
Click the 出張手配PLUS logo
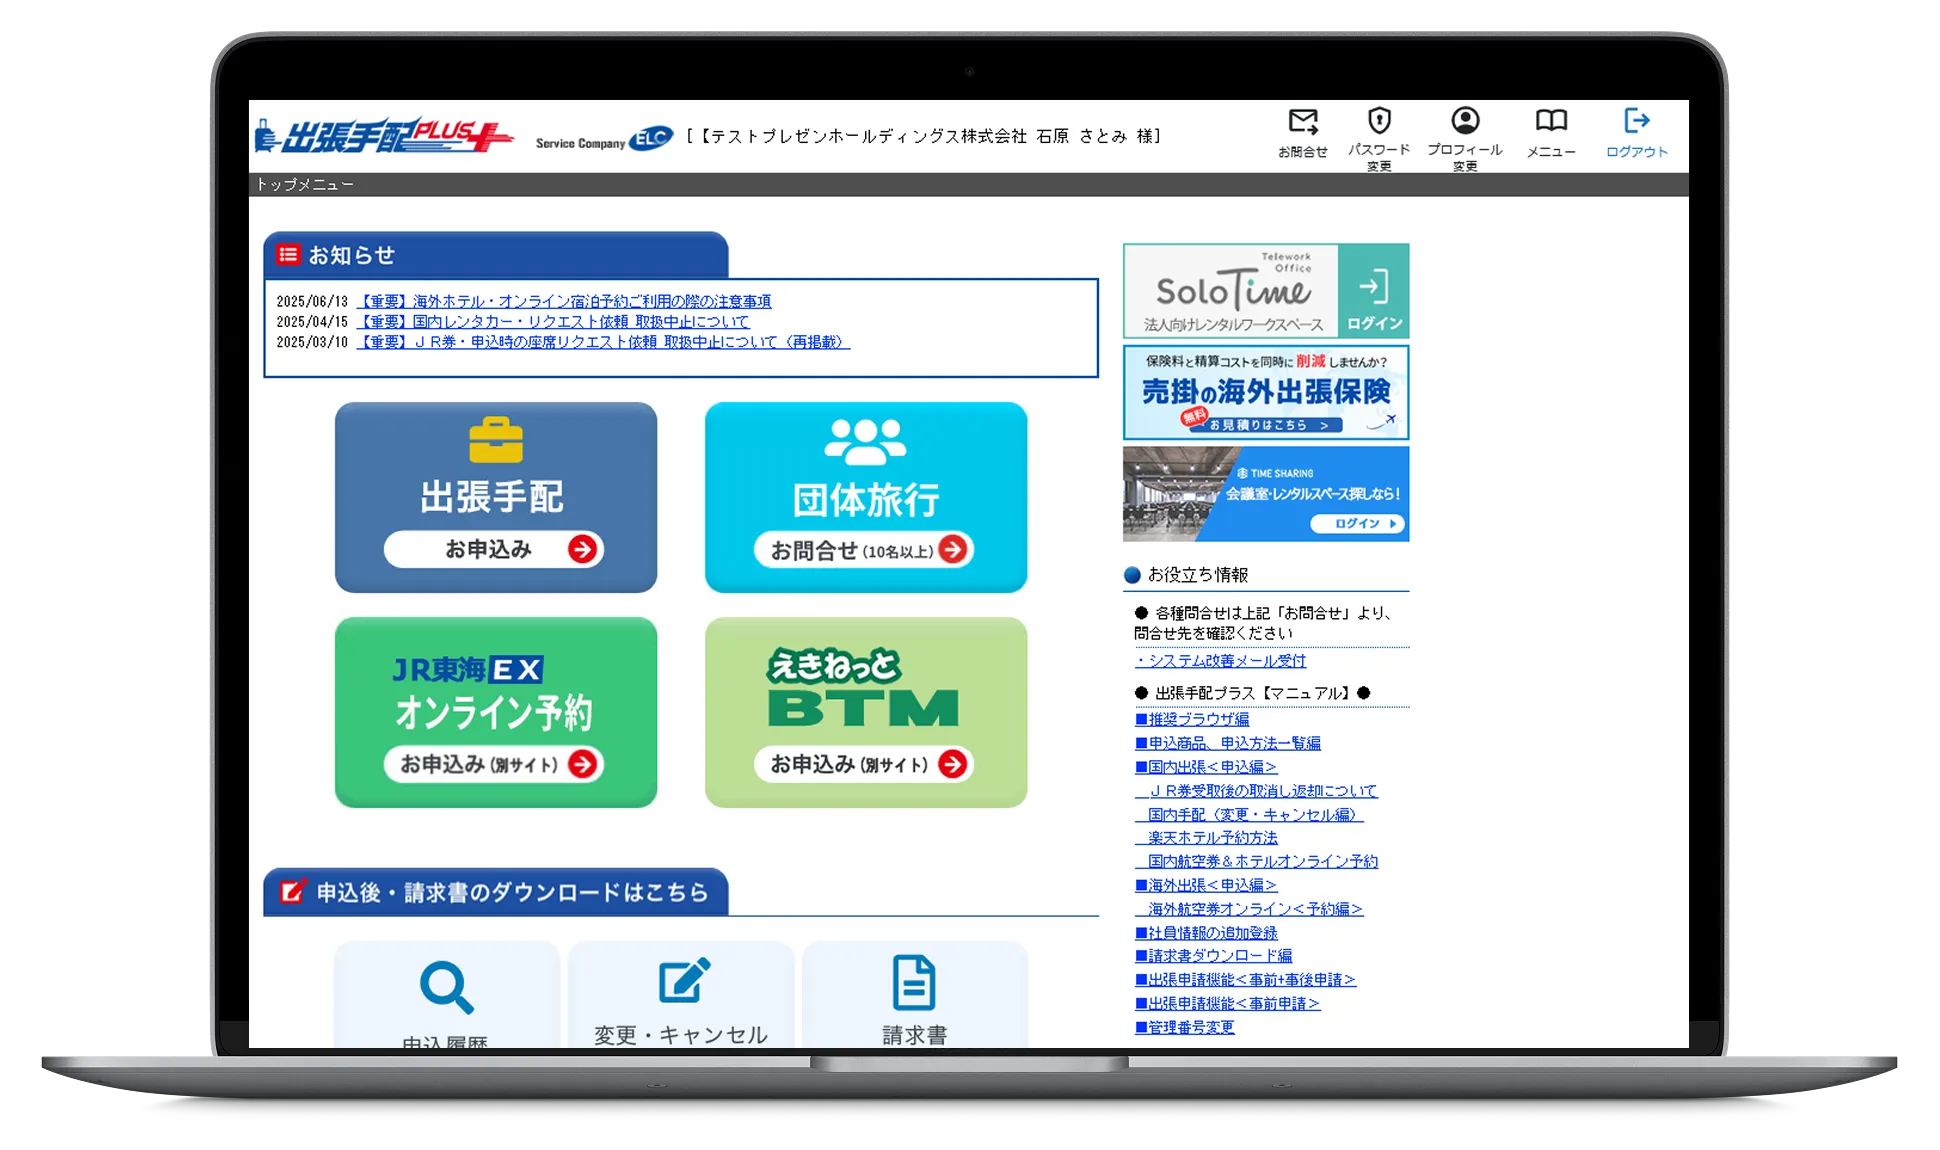point(385,136)
